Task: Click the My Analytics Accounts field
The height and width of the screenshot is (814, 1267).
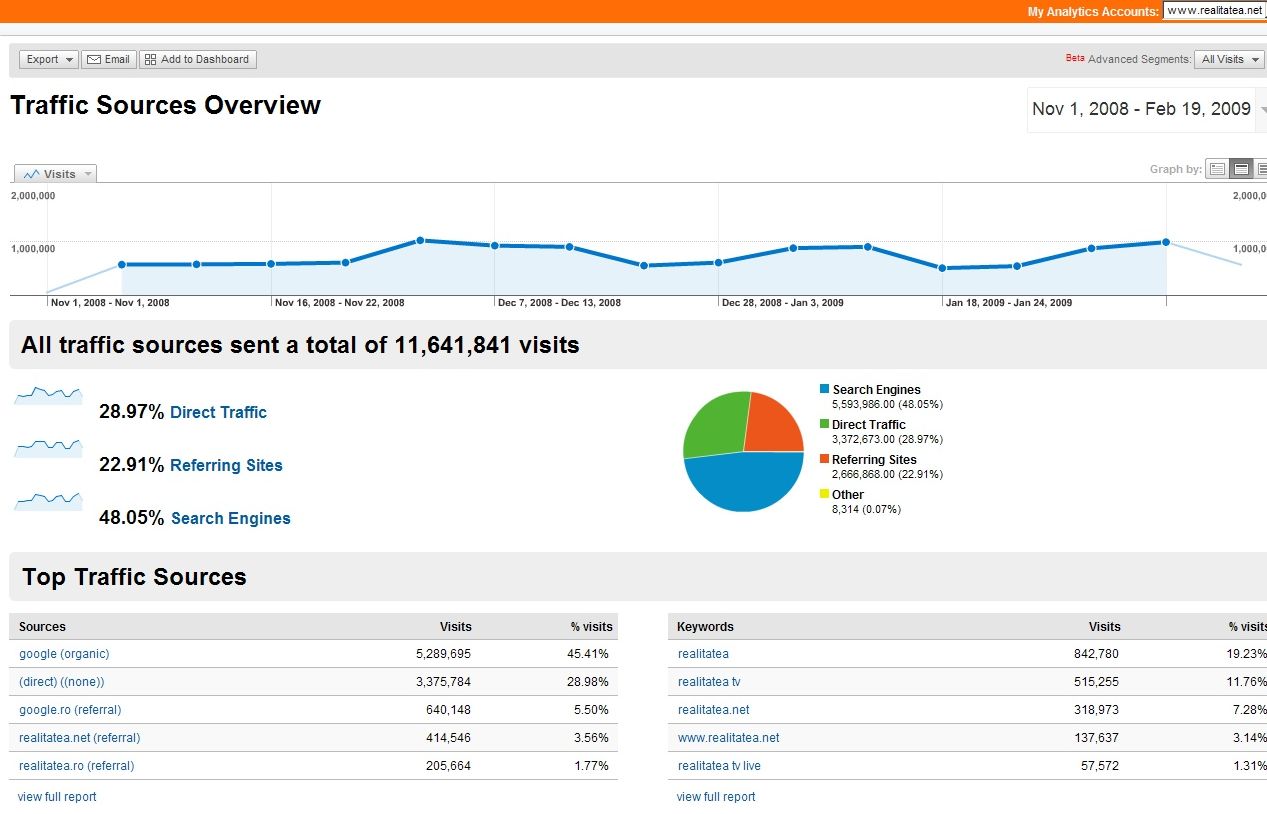Action: [1214, 11]
